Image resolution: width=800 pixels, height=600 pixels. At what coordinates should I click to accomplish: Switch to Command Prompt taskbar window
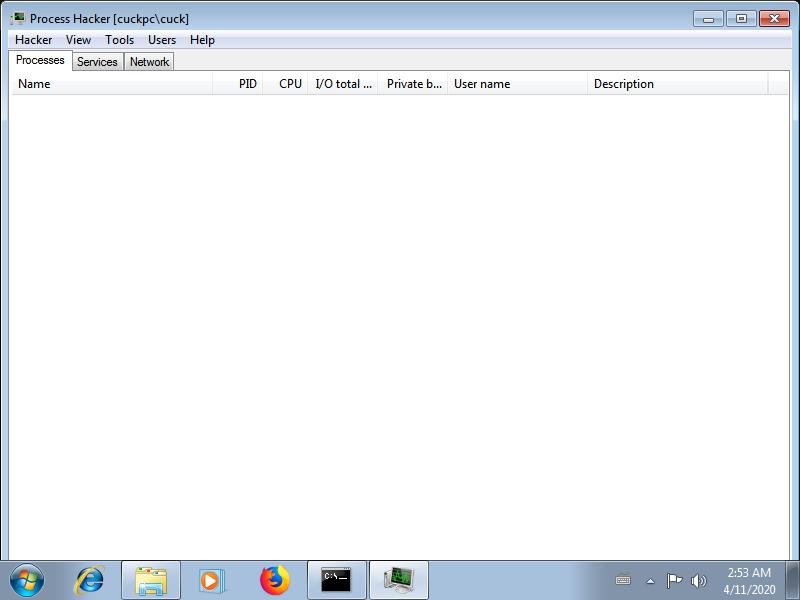337,580
